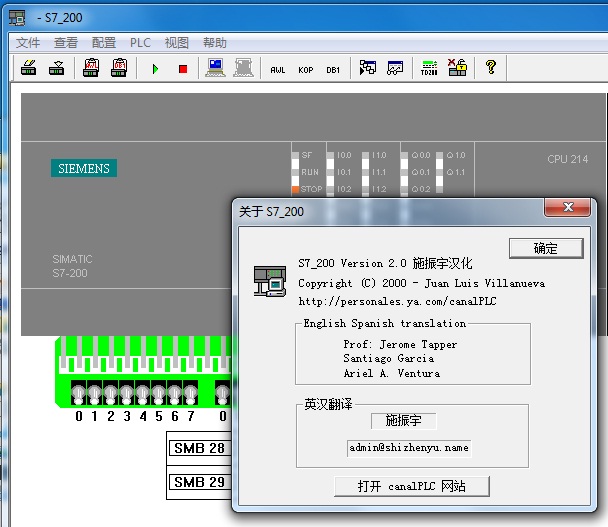This screenshot has width=608, height=527.
Task: Click the yellow question mark help icon
Action: click(491, 67)
